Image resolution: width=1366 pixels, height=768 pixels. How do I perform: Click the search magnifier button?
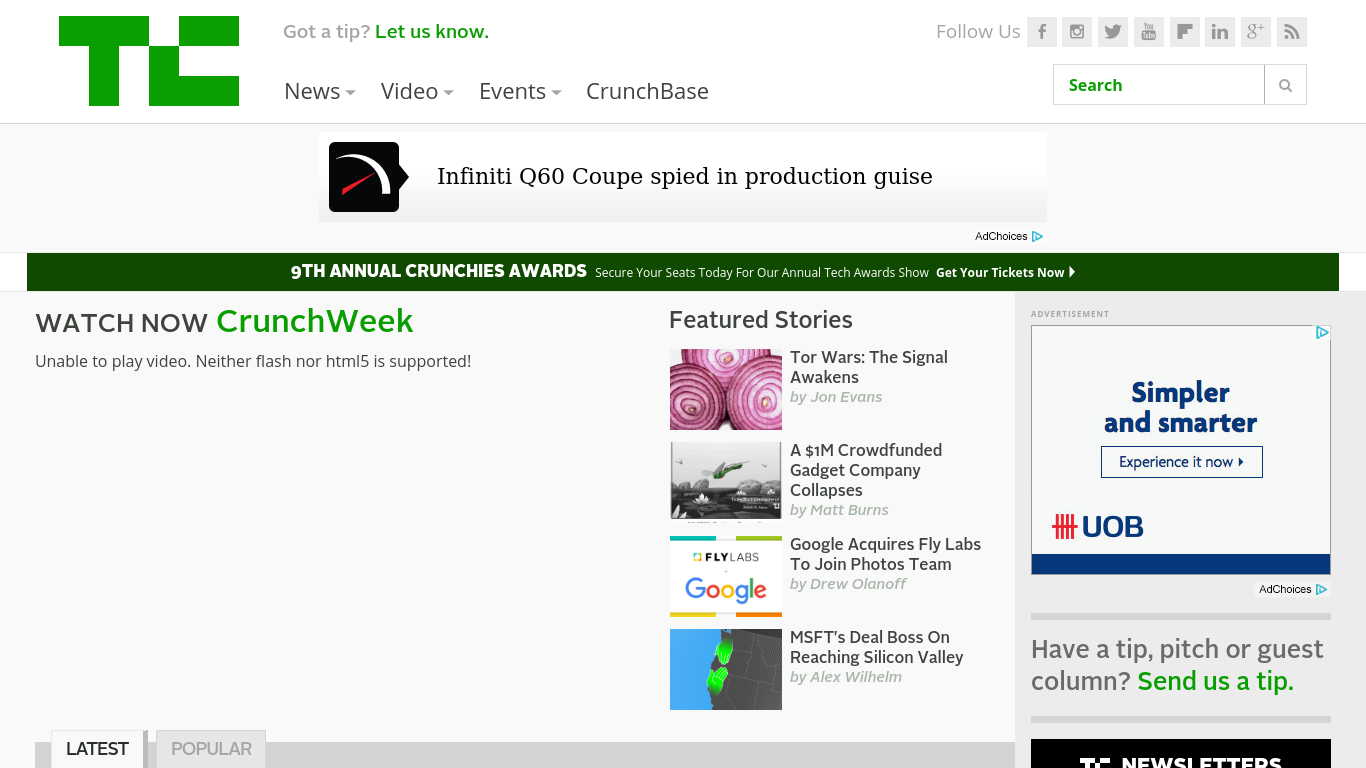point(1286,85)
